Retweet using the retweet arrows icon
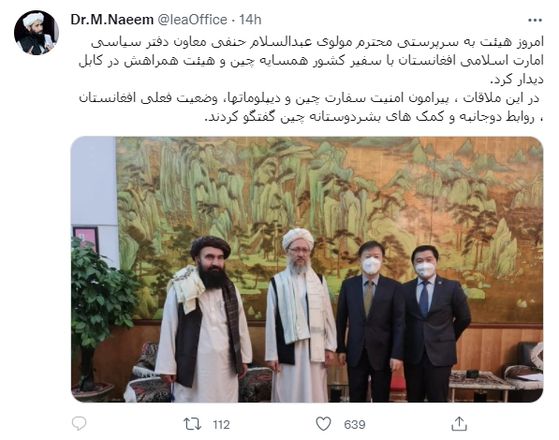The height and width of the screenshot is (440, 559). 192,424
